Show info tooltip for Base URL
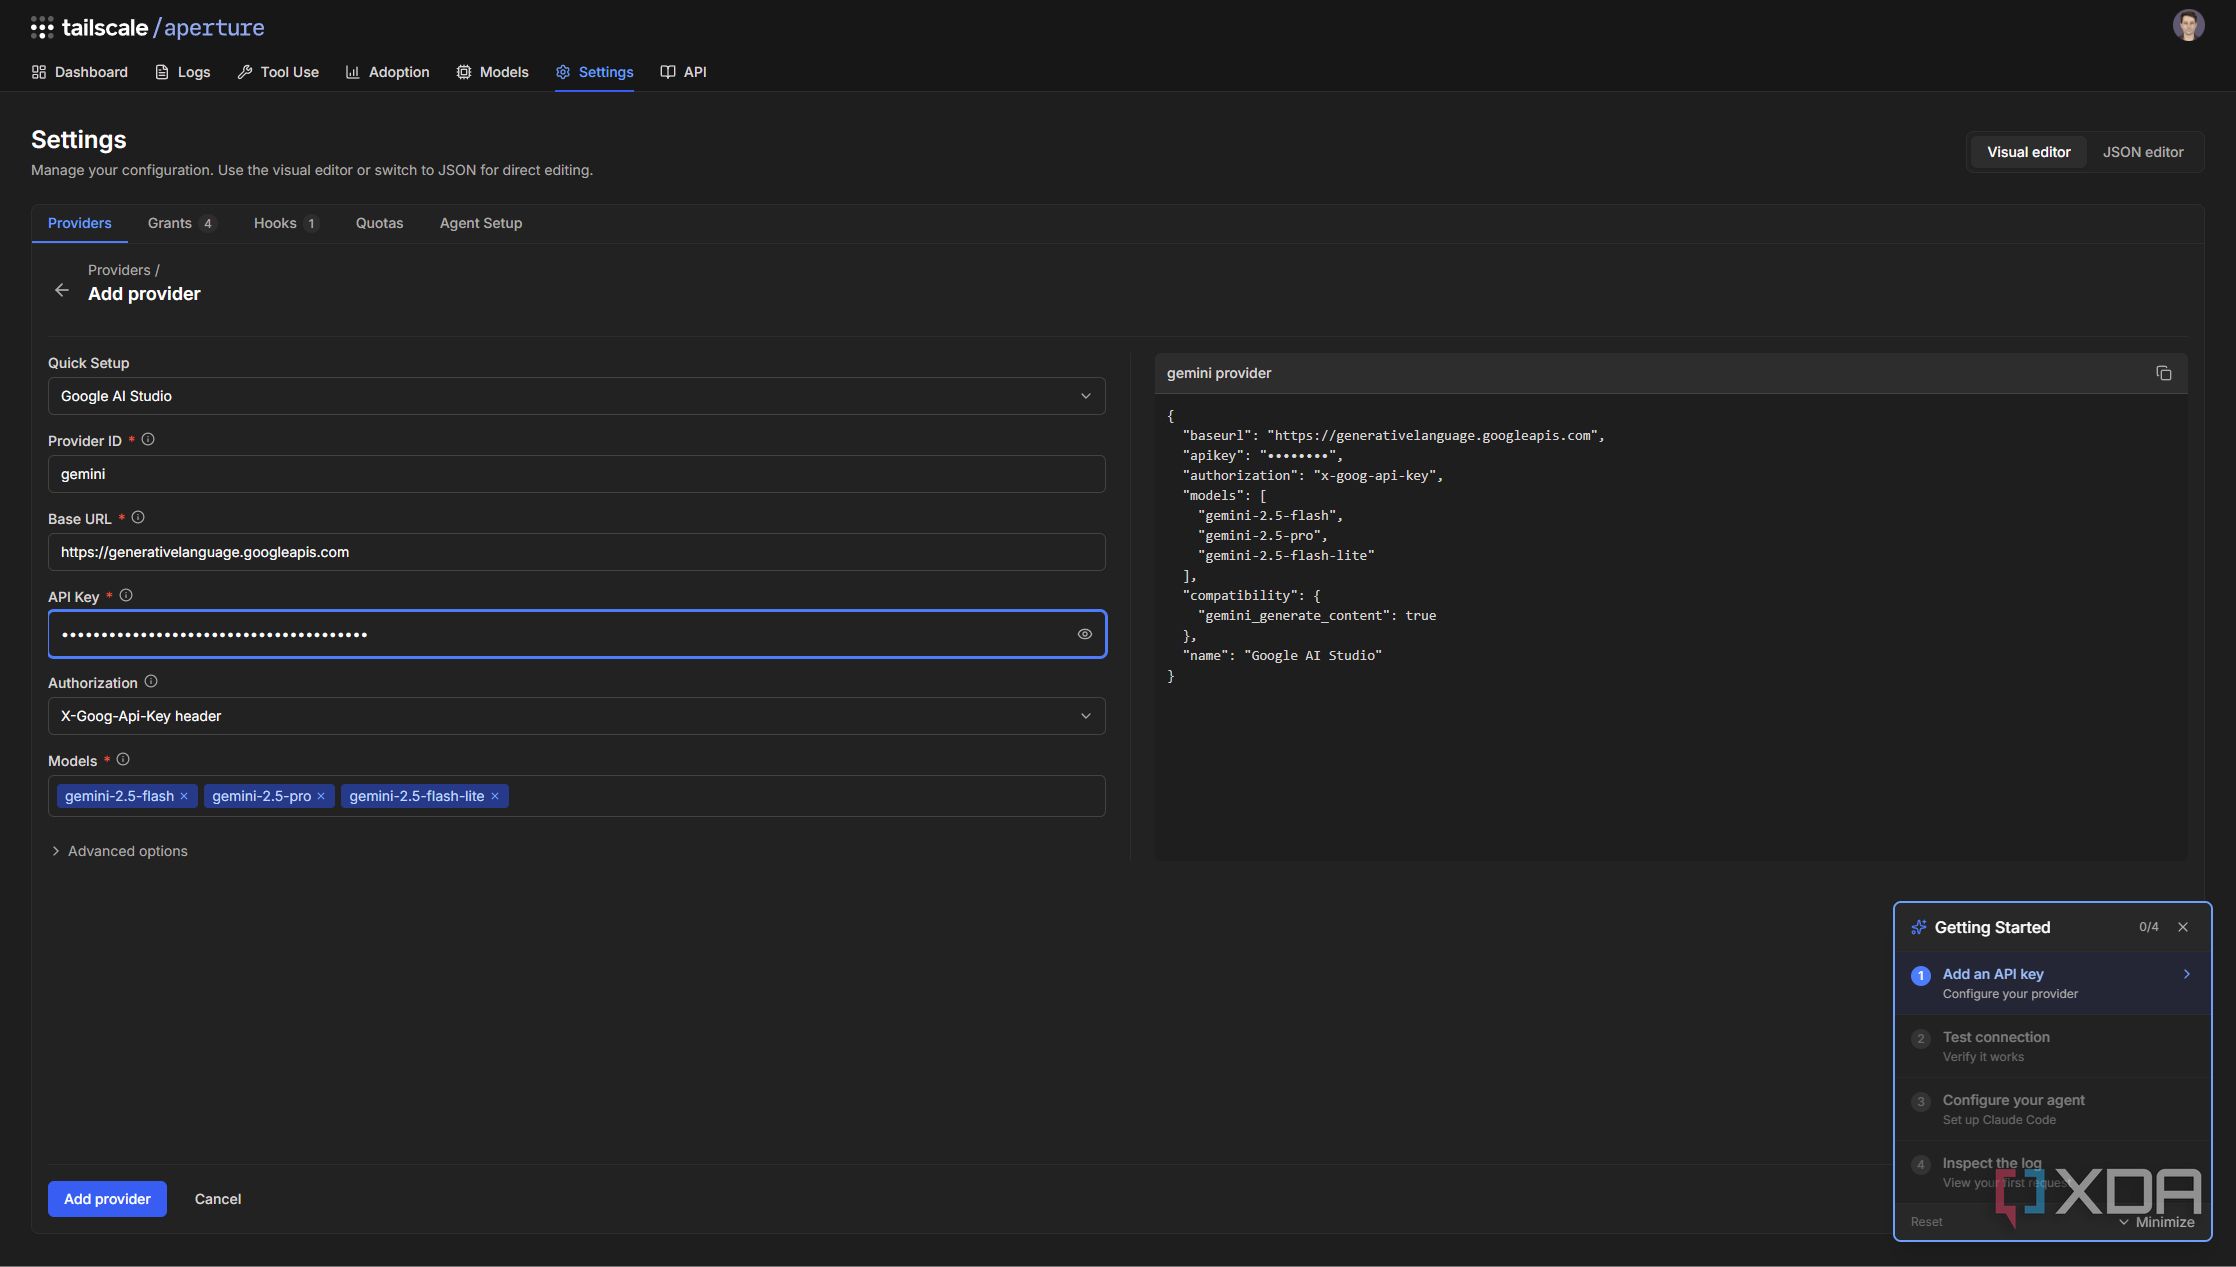Screen dimensions: 2236x1267 [x=138, y=517]
